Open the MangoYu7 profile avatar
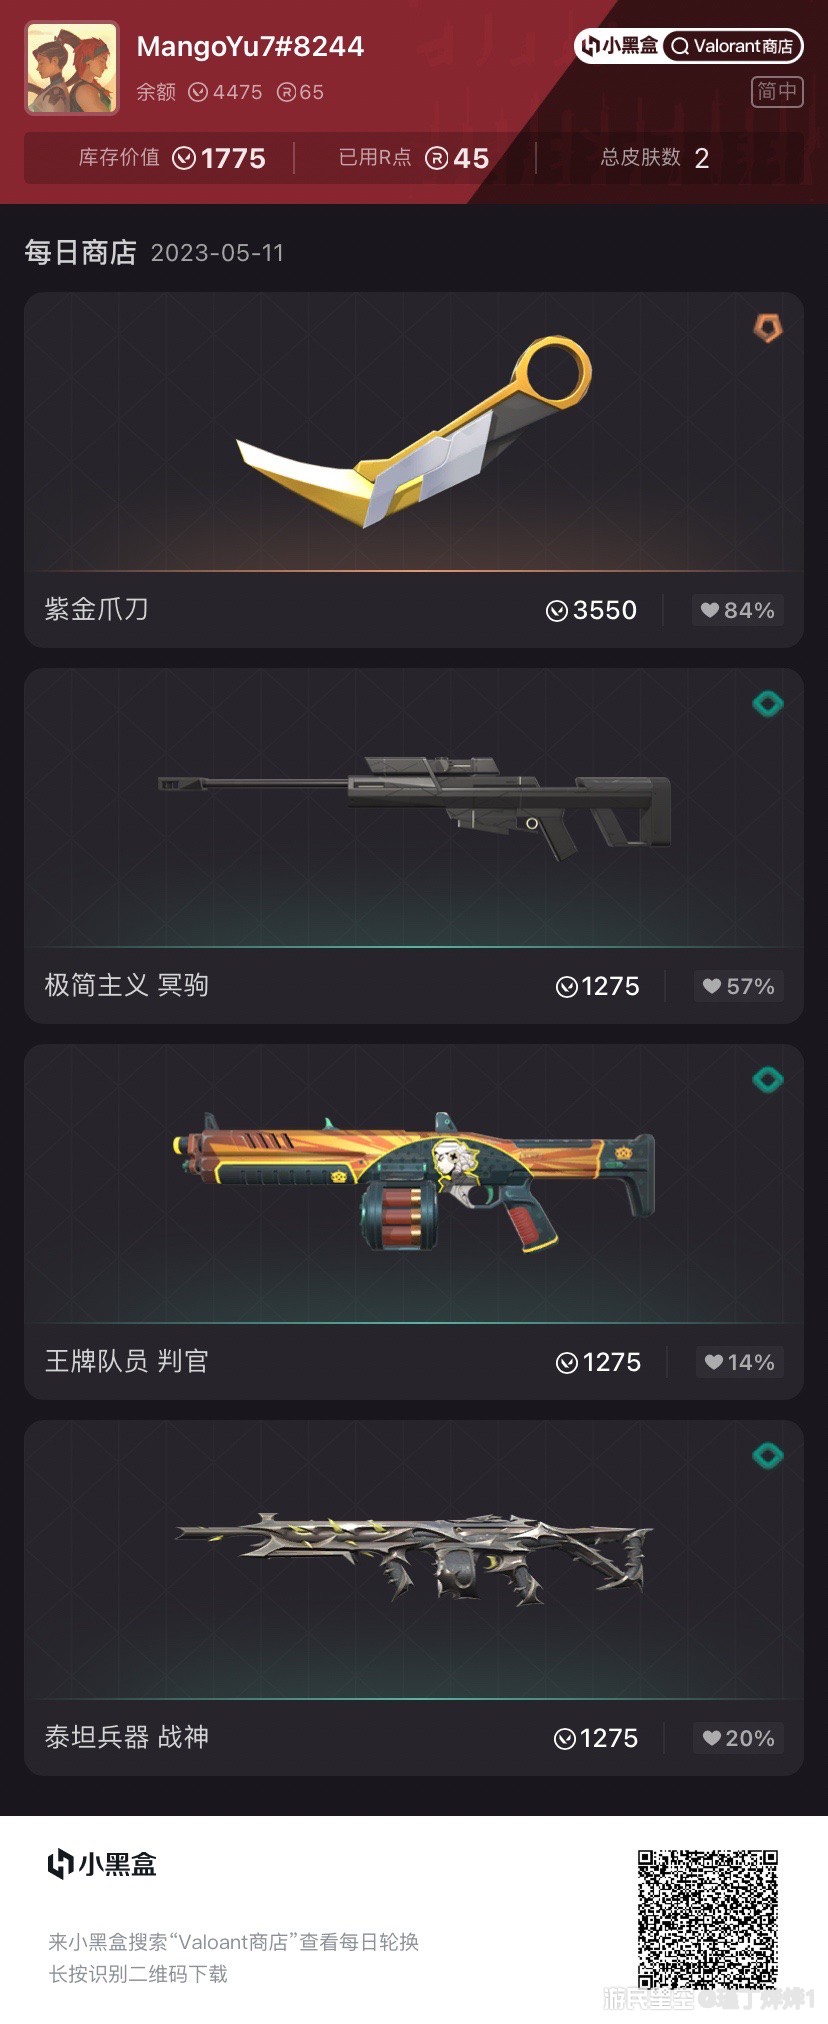 tap(72, 69)
